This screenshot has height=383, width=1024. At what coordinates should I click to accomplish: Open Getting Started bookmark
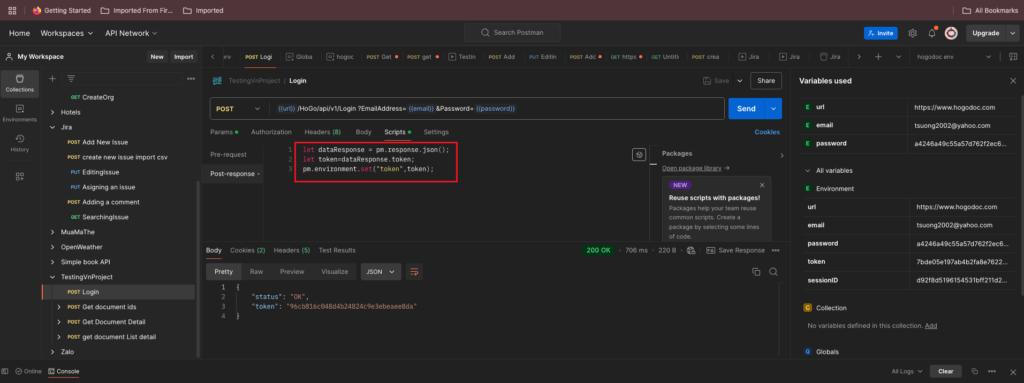63,10
